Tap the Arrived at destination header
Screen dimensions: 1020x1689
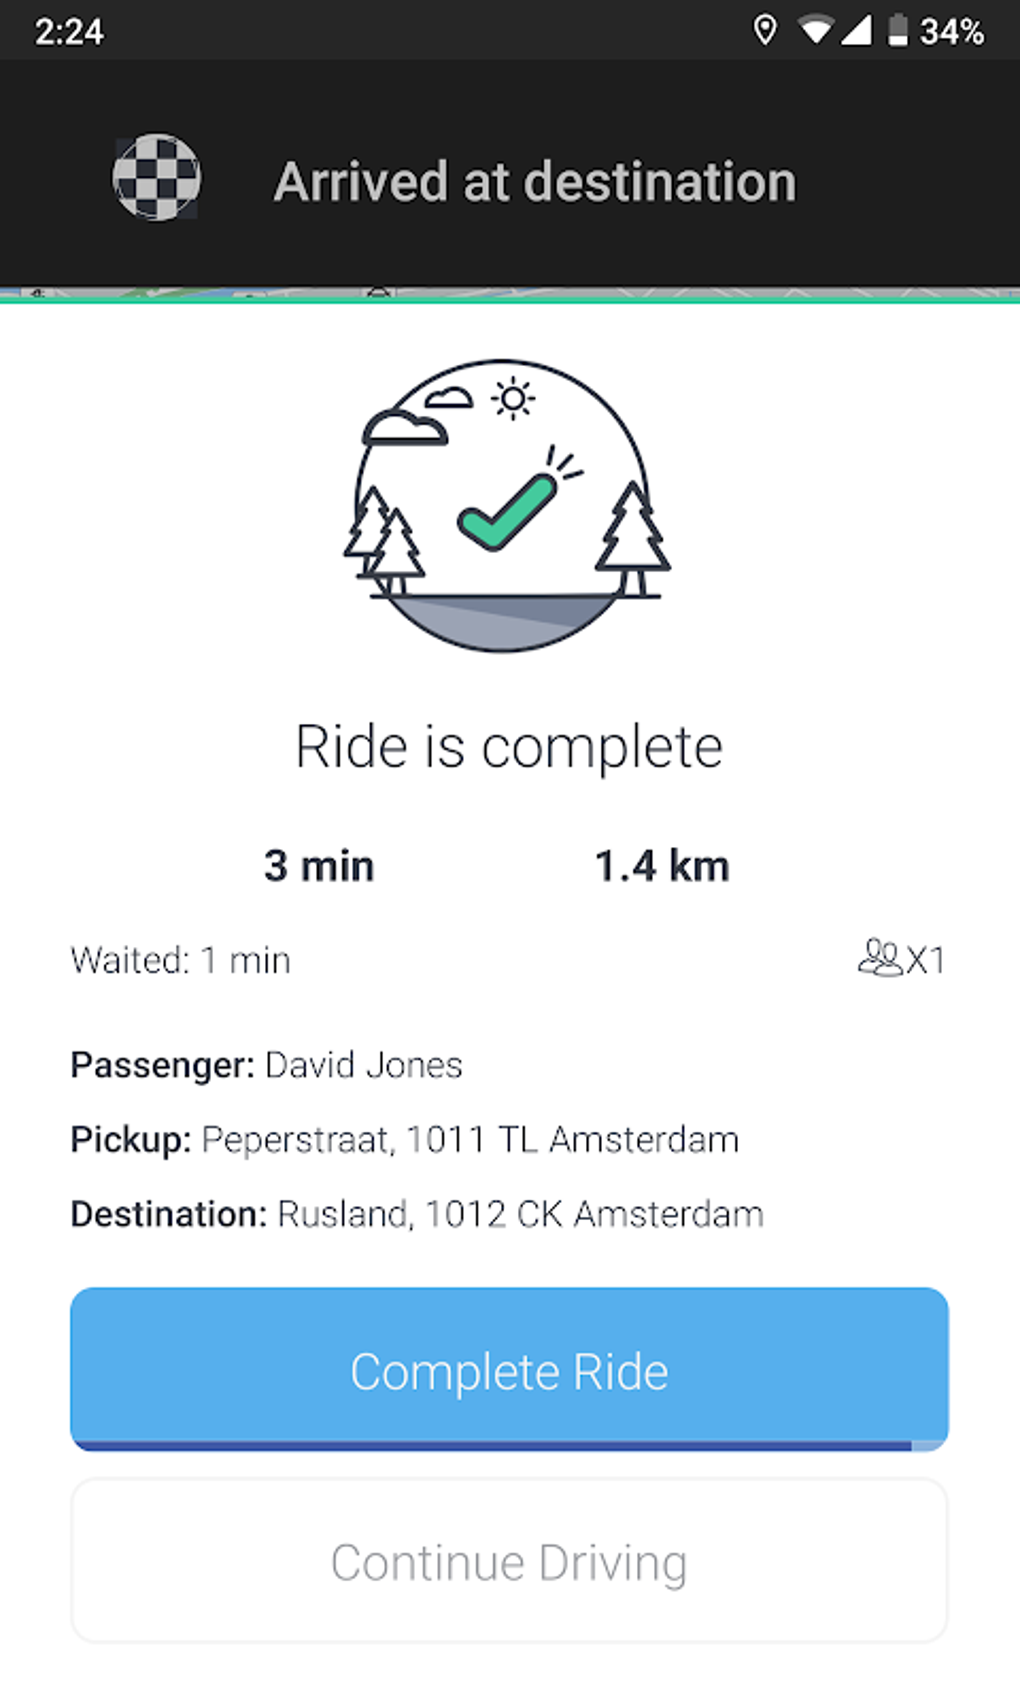(x=535, y=182)
